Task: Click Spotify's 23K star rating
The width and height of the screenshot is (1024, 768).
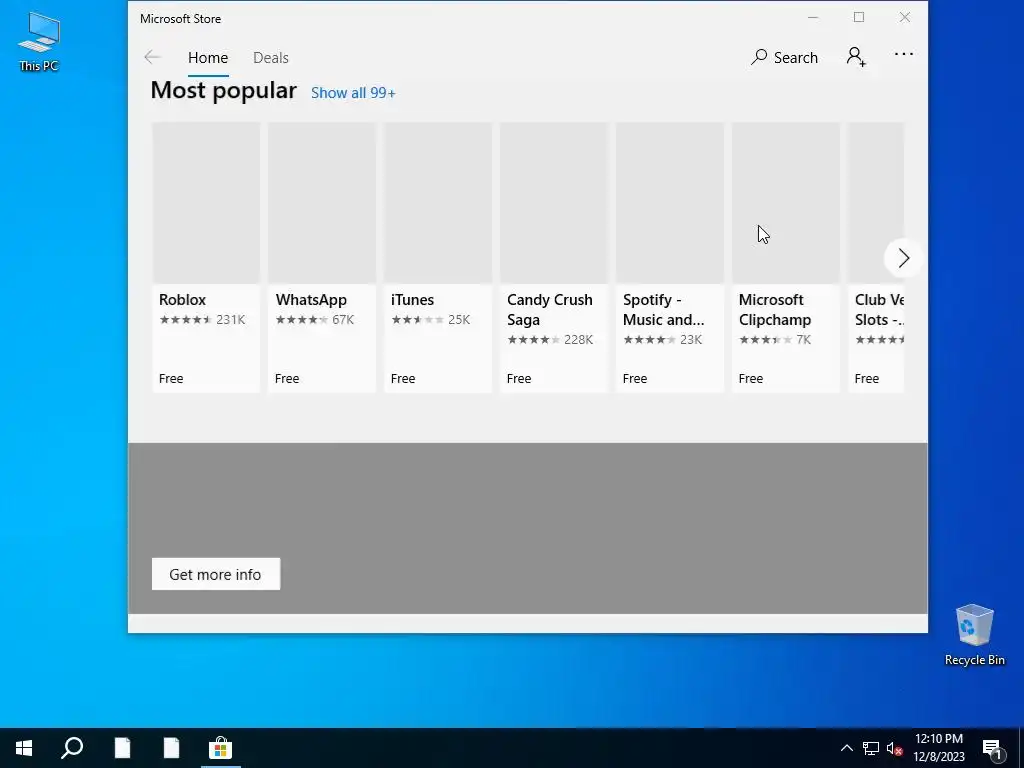Action: 662,340
